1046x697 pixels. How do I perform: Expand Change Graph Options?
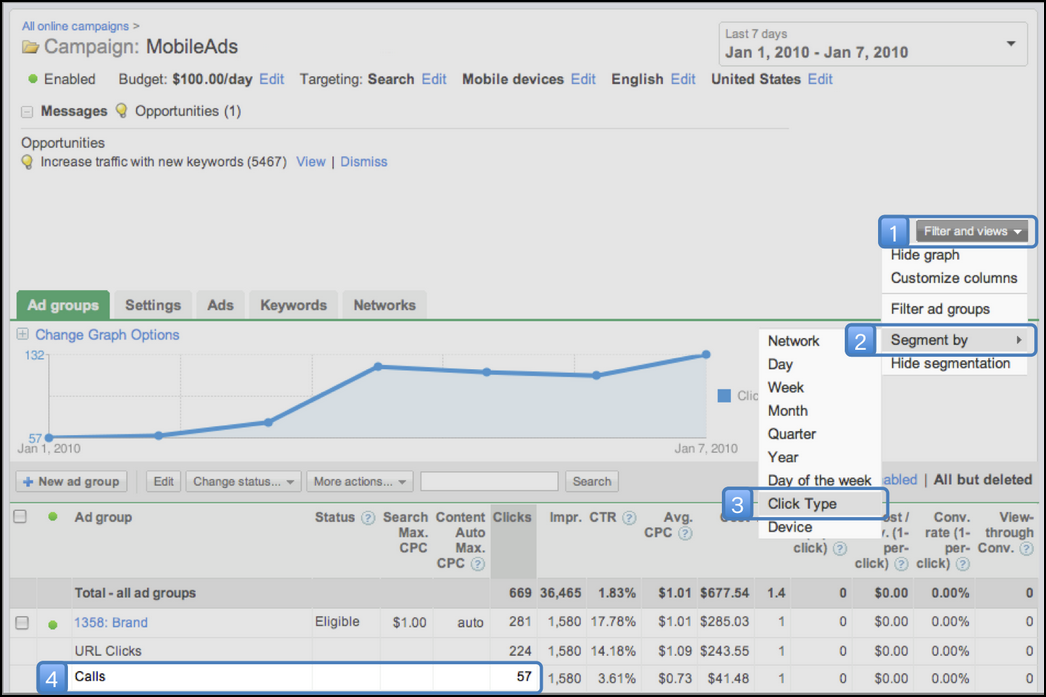(x=23, y=335)
